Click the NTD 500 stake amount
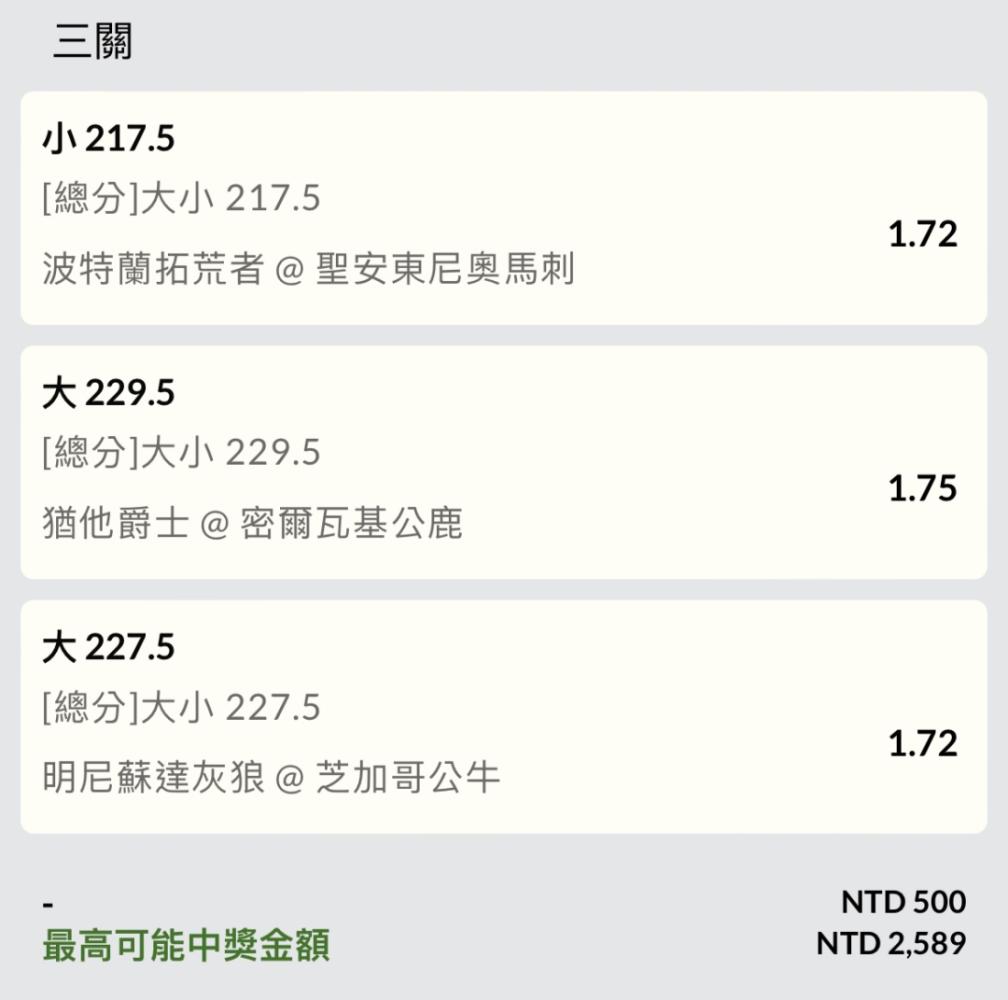The image size is (1008, 1000). click(x=903, y=902)
